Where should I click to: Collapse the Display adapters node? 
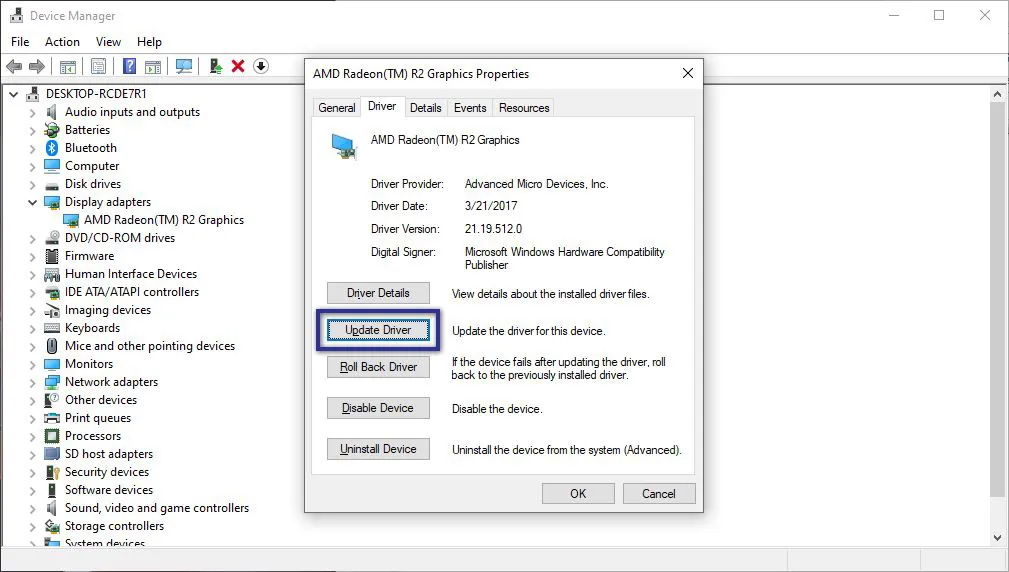click(32, 202)
